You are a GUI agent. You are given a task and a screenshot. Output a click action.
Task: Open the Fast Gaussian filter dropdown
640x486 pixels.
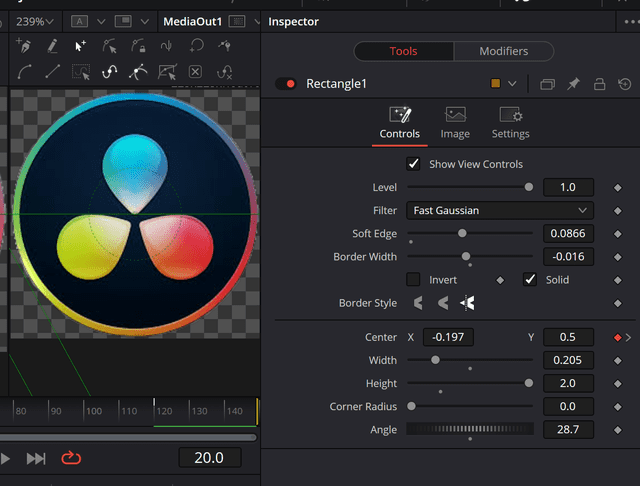pyautogui.click(x=500, y=211)
